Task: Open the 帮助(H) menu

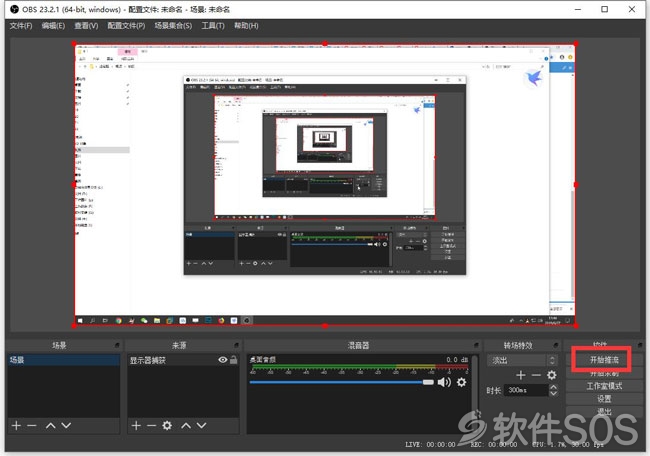Action: [x=246, y=26]
